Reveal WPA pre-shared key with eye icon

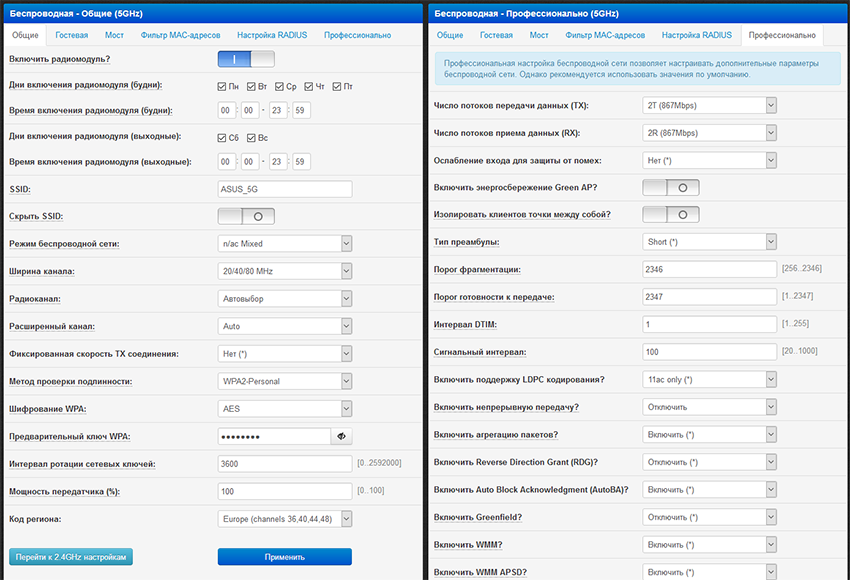(342, 436)
